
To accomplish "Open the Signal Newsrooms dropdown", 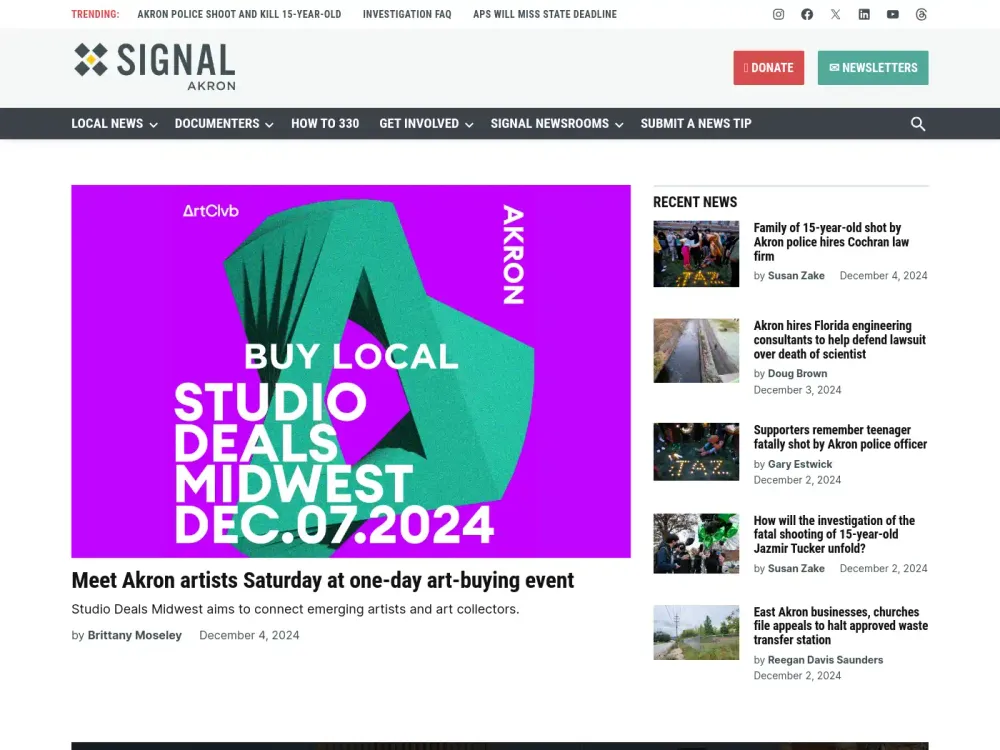I will [x=556, y=123].
